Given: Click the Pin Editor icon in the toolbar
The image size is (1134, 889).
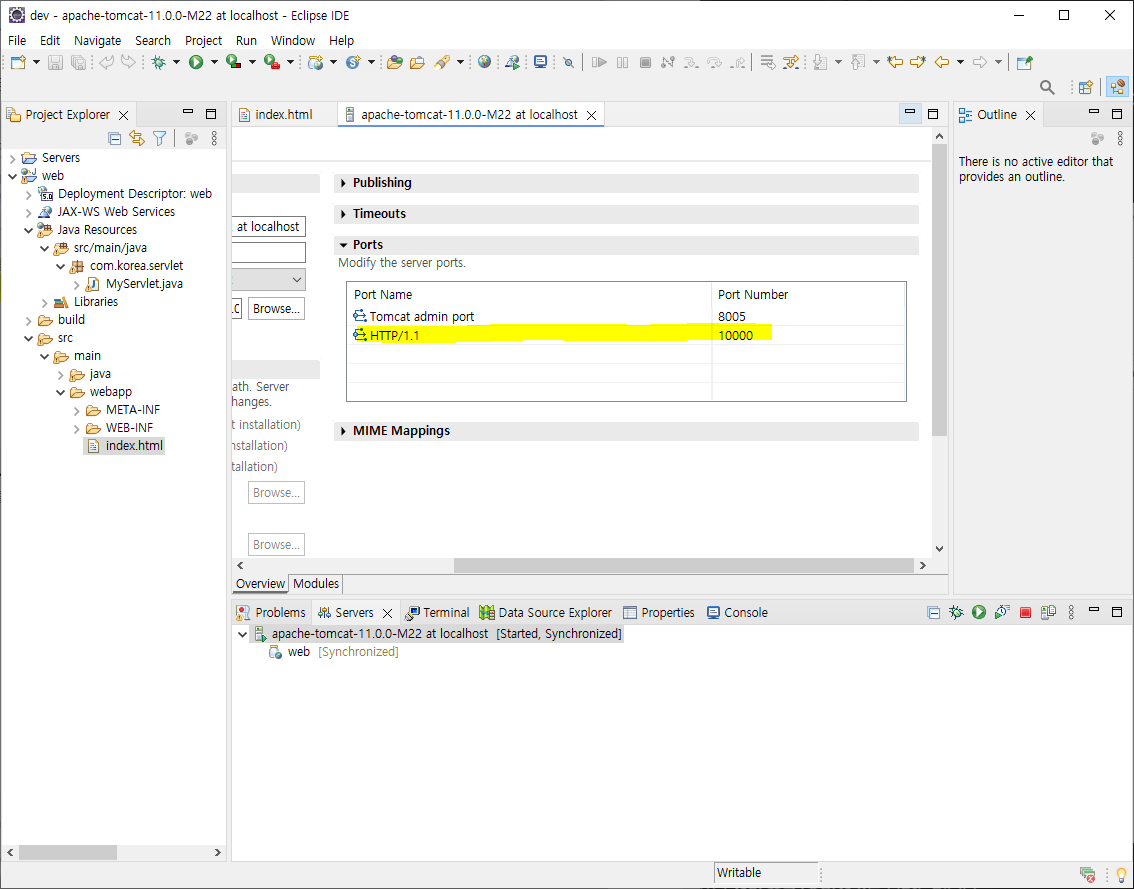Looking at the screenshot, I should pos(1024,62).
